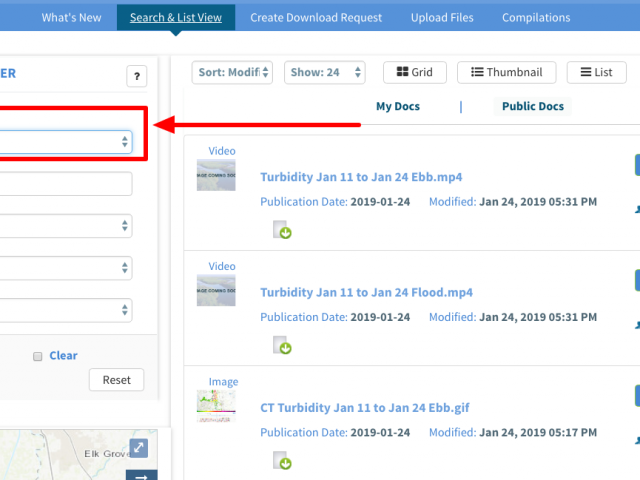Viewport: 640px width, 480px height.
Task: Switch to Grid view
Action: tap(414, 72)
